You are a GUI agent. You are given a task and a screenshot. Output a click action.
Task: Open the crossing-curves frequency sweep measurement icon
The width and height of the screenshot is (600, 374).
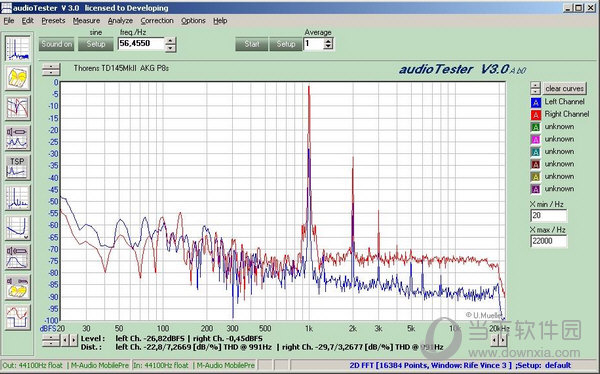click(17, 108)
